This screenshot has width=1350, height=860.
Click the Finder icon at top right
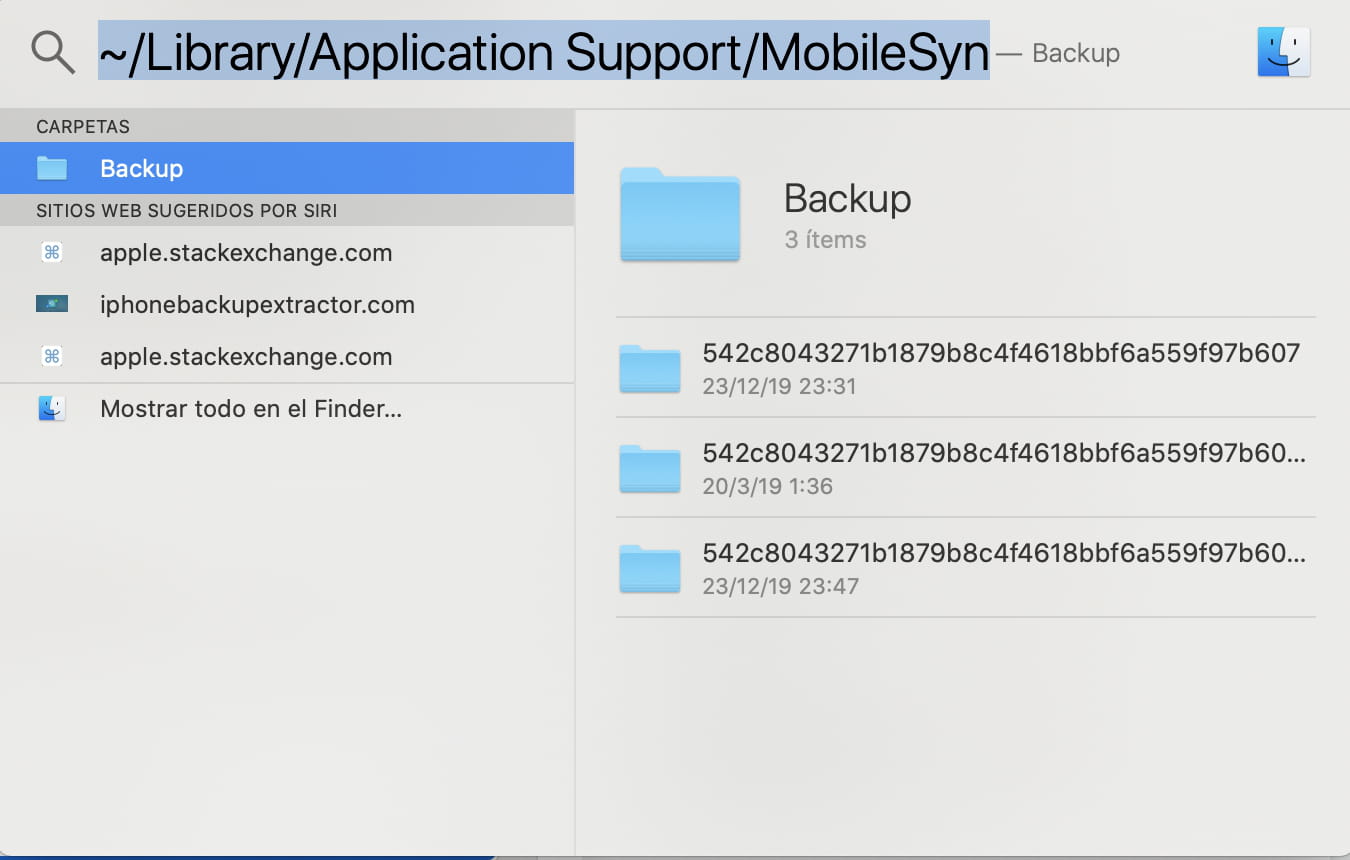point(1283,52)
